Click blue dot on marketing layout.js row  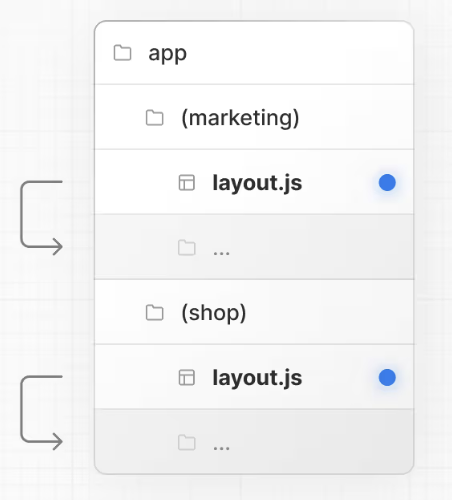[387, 183]
